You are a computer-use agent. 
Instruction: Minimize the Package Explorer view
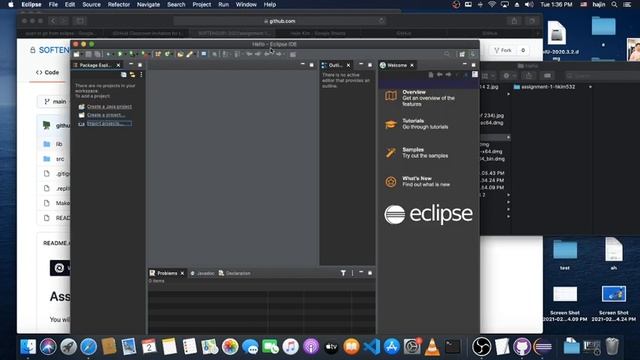(131, 65)
